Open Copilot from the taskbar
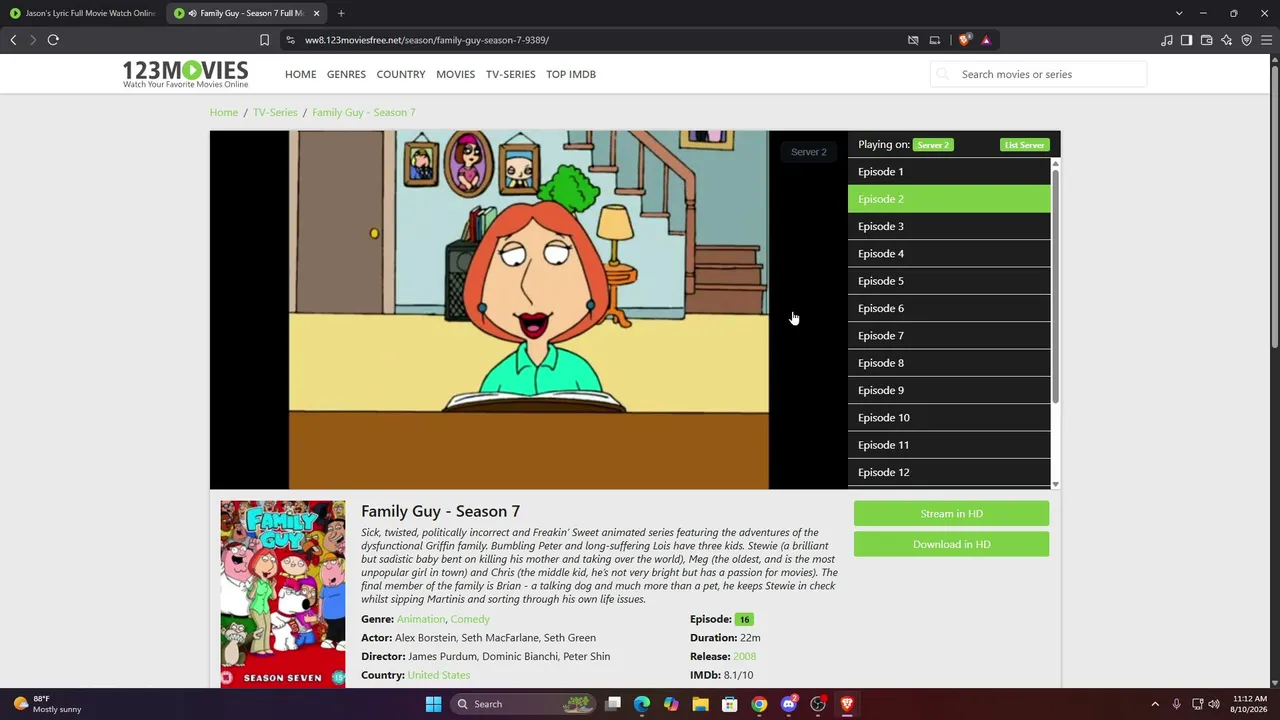Viewport: 1280px width, 720px height. point(671,704)
